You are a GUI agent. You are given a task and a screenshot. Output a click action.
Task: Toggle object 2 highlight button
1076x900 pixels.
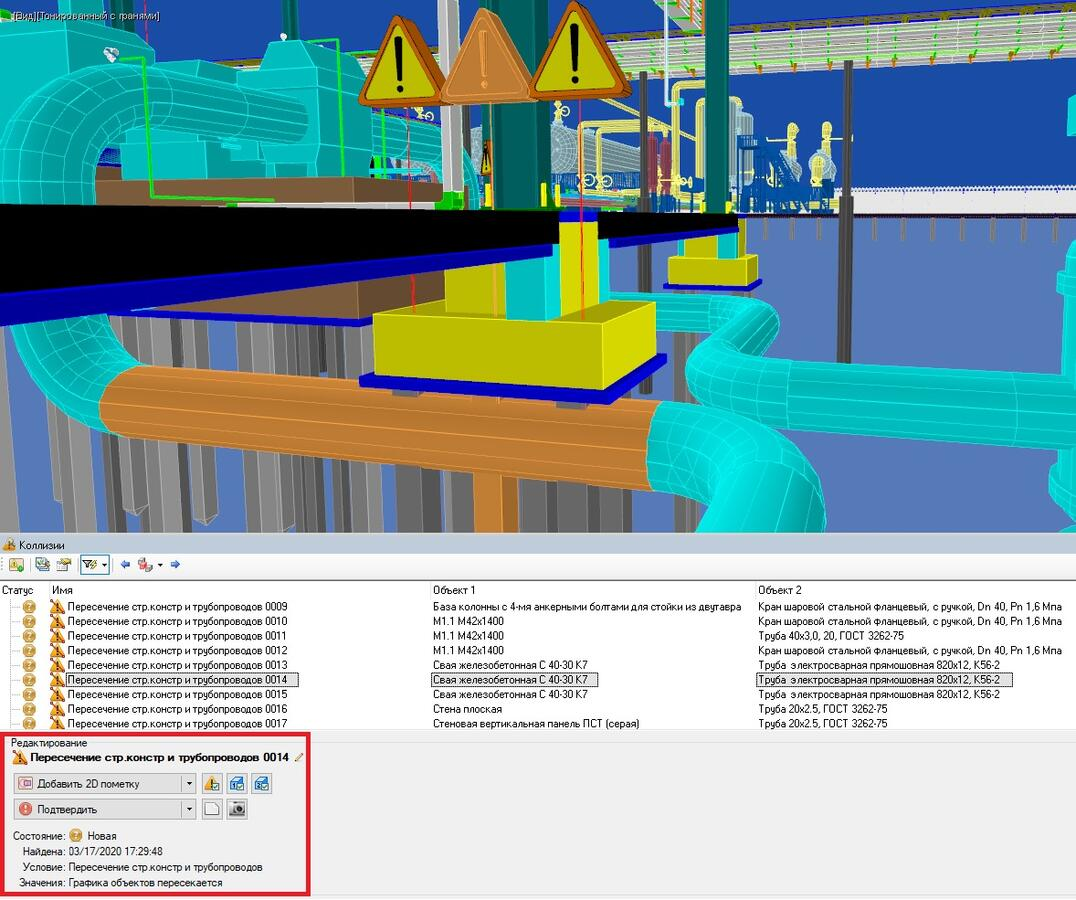260,783
